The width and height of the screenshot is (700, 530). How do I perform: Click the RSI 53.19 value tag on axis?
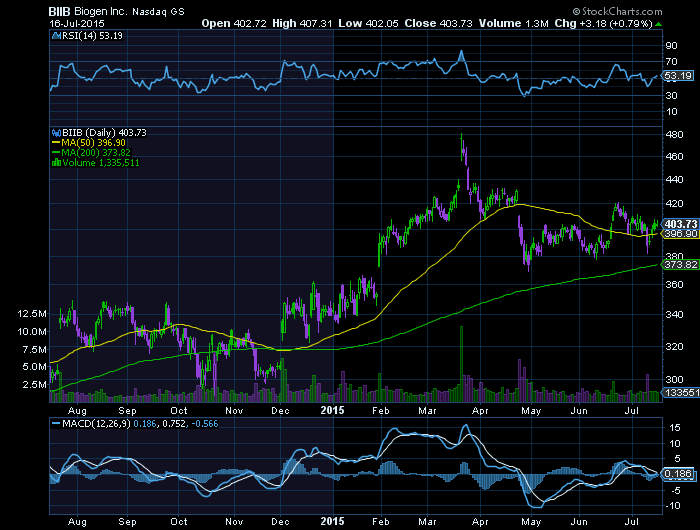click(678, 76)
